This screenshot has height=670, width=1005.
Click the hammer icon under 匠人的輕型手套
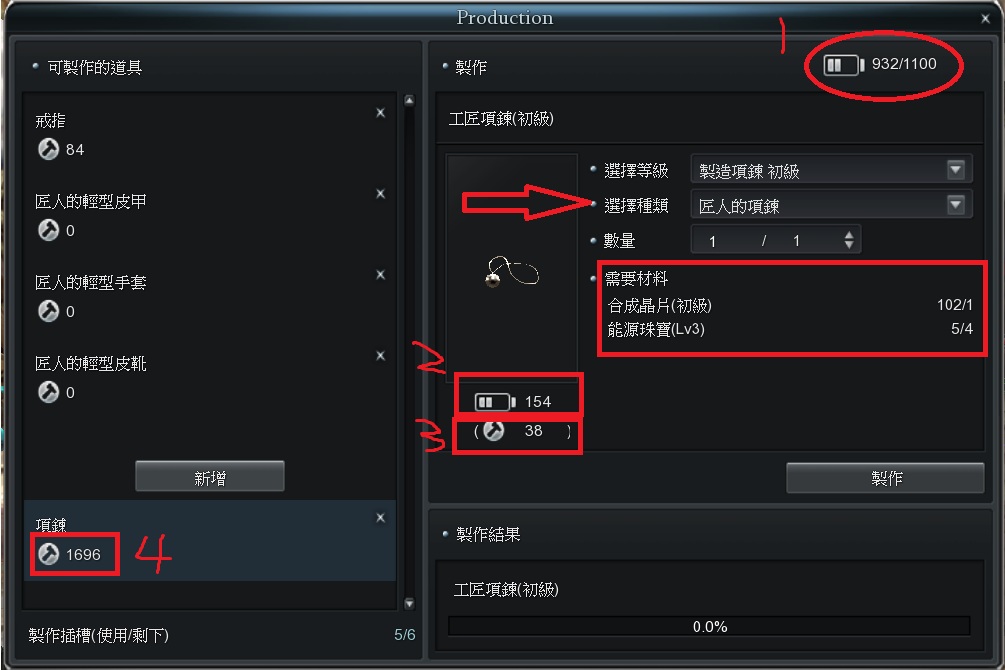pyautogui.click(x=48, y=311)
